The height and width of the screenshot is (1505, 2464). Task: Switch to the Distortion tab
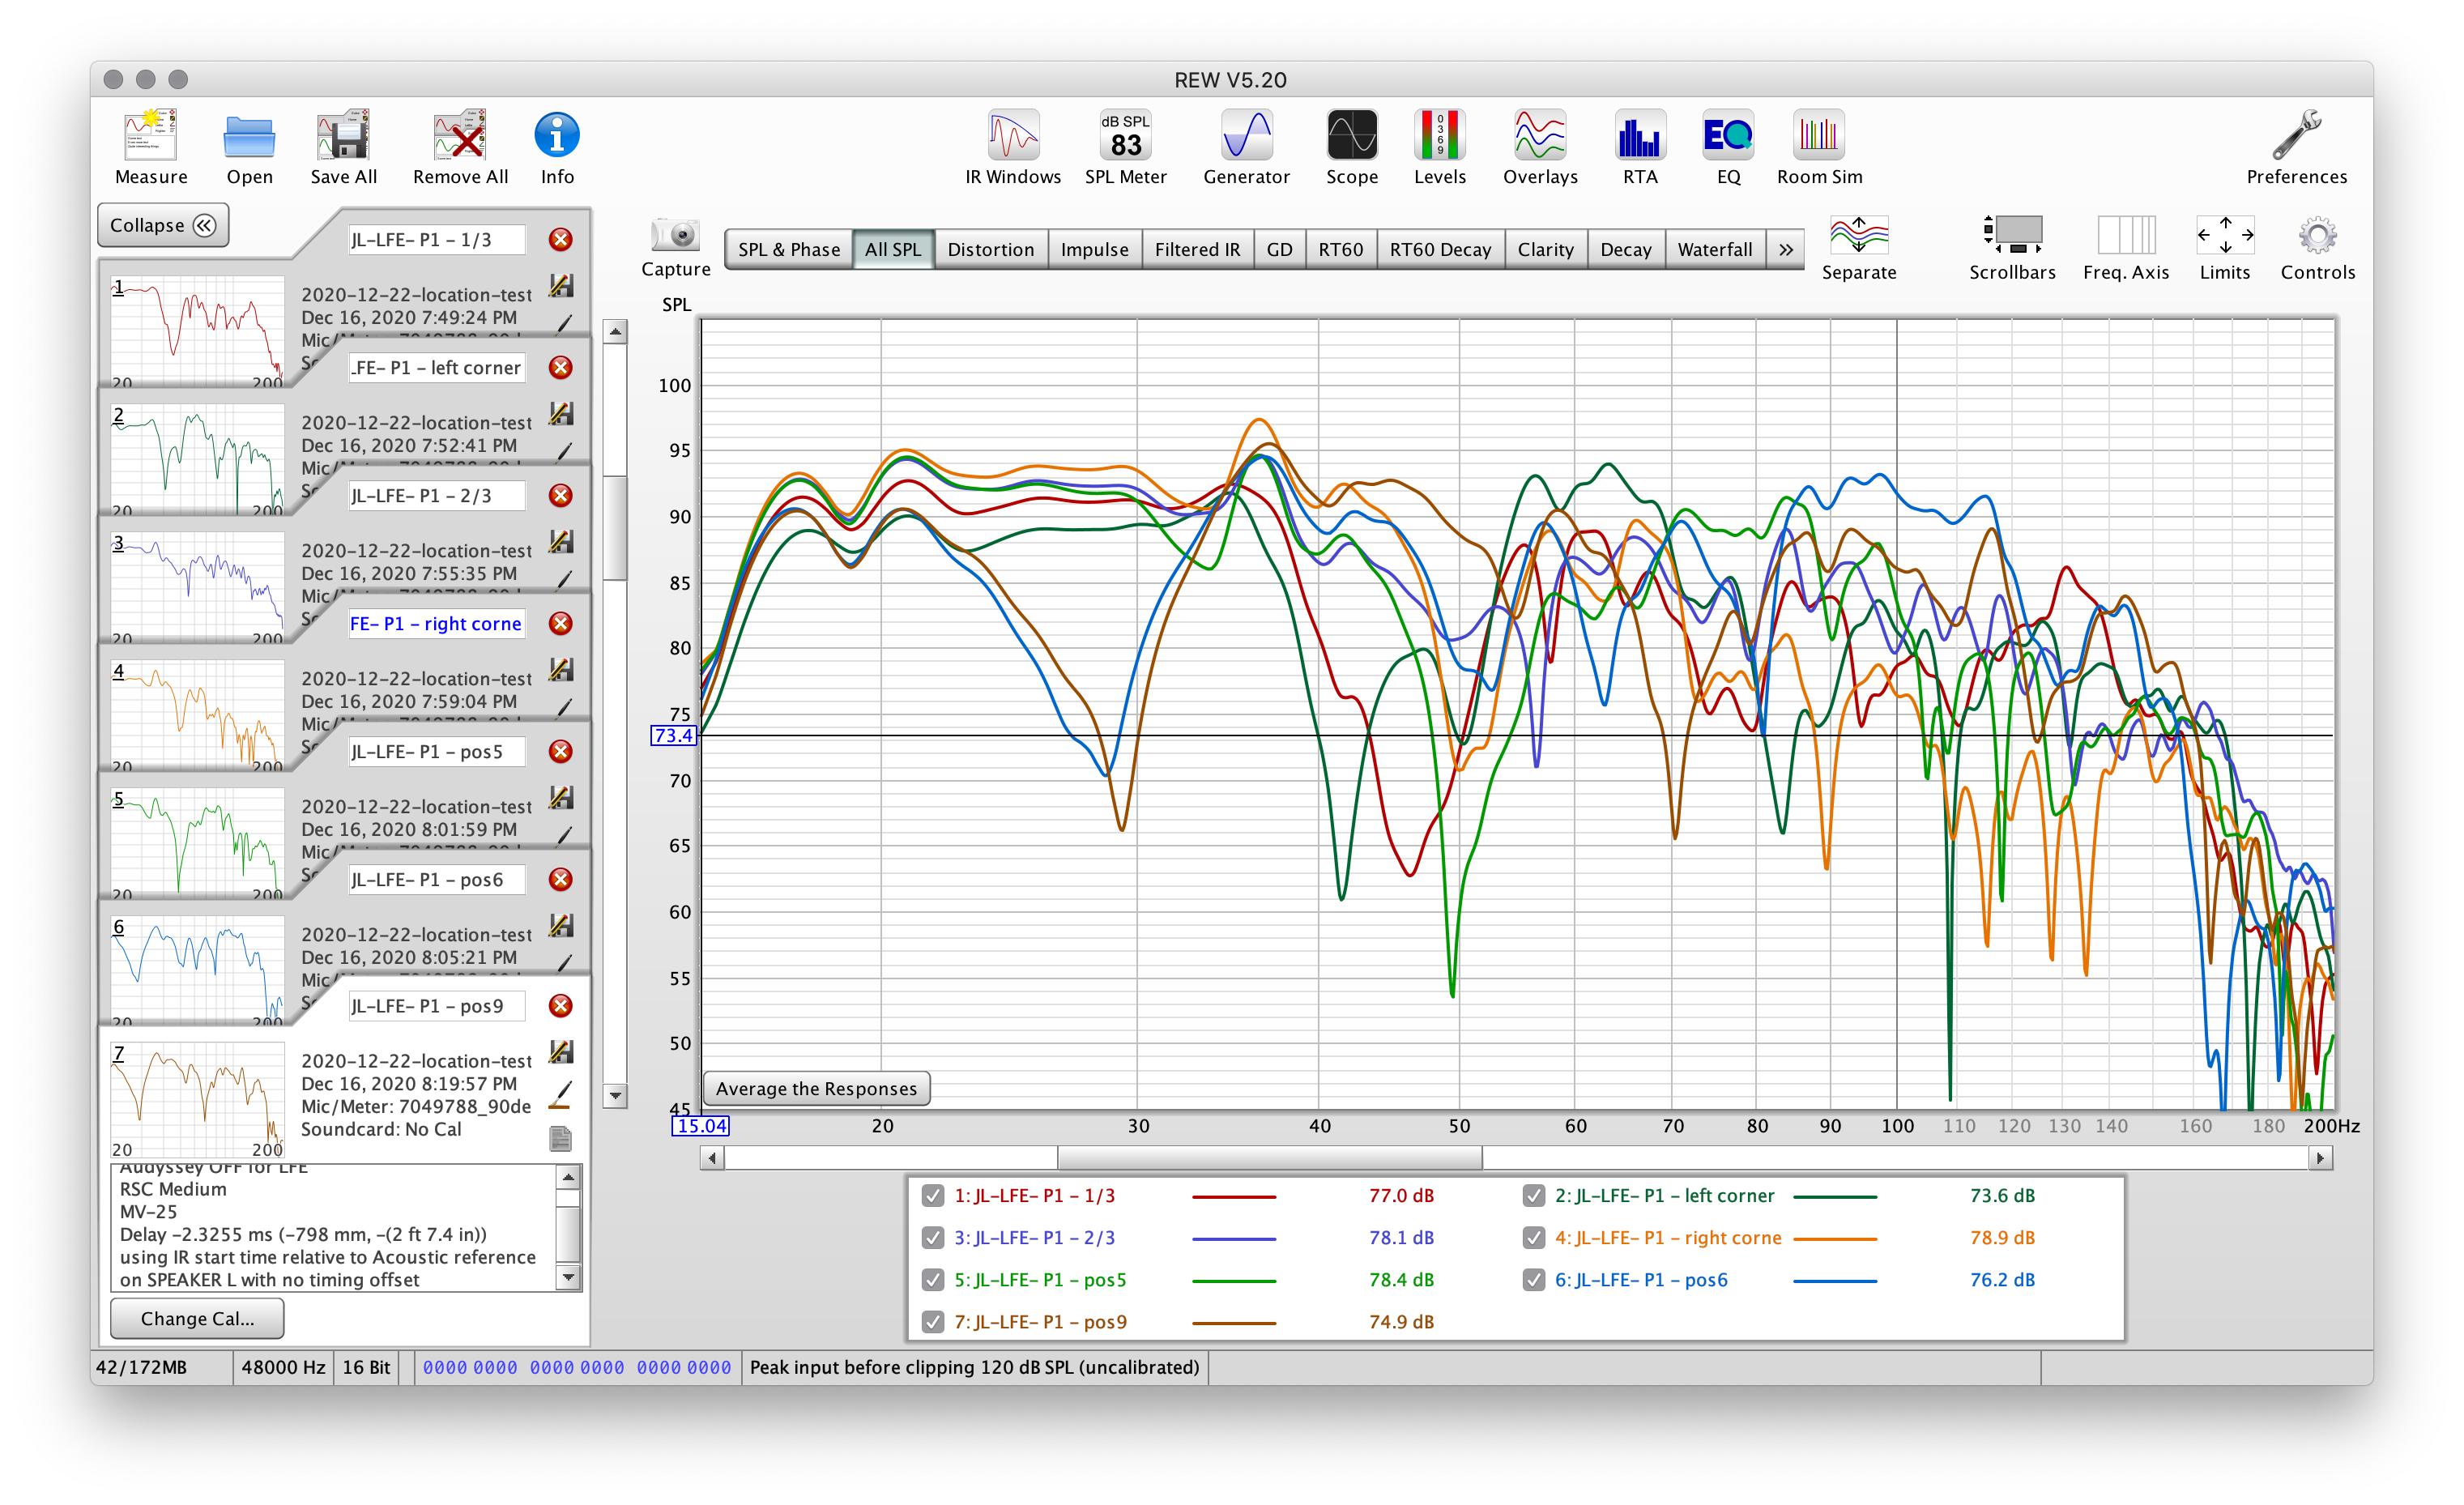coord(991,250)
